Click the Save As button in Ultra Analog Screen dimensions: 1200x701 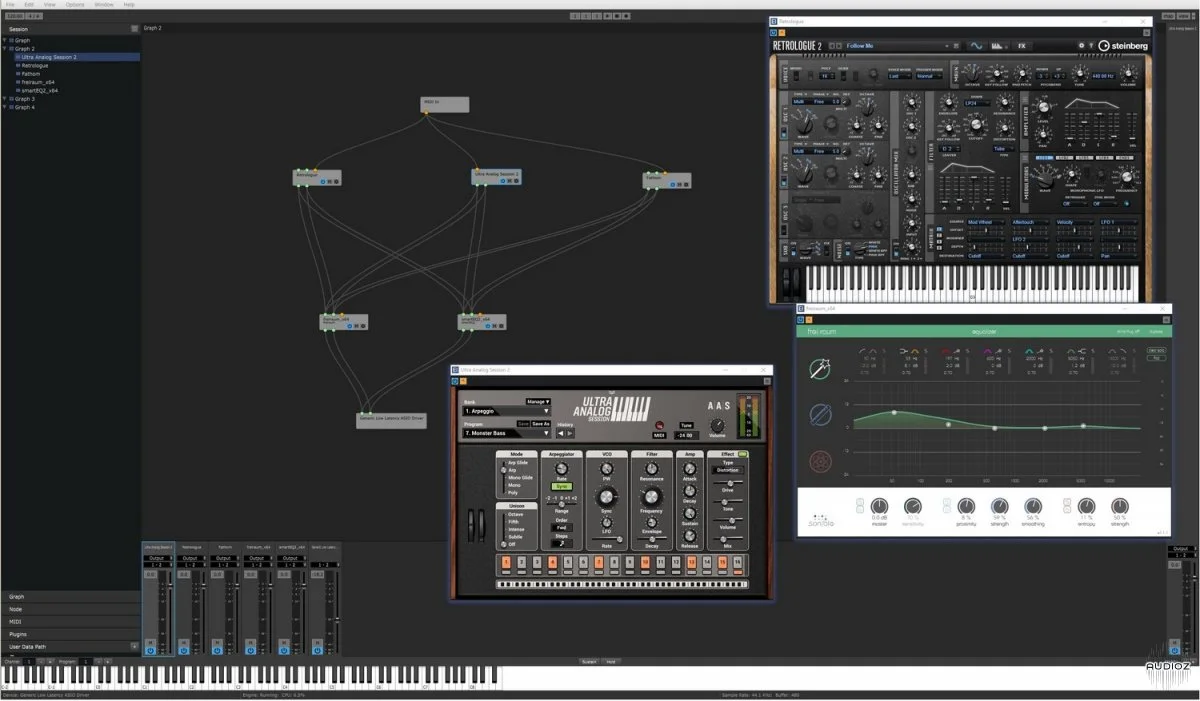[x=541, y=424]
